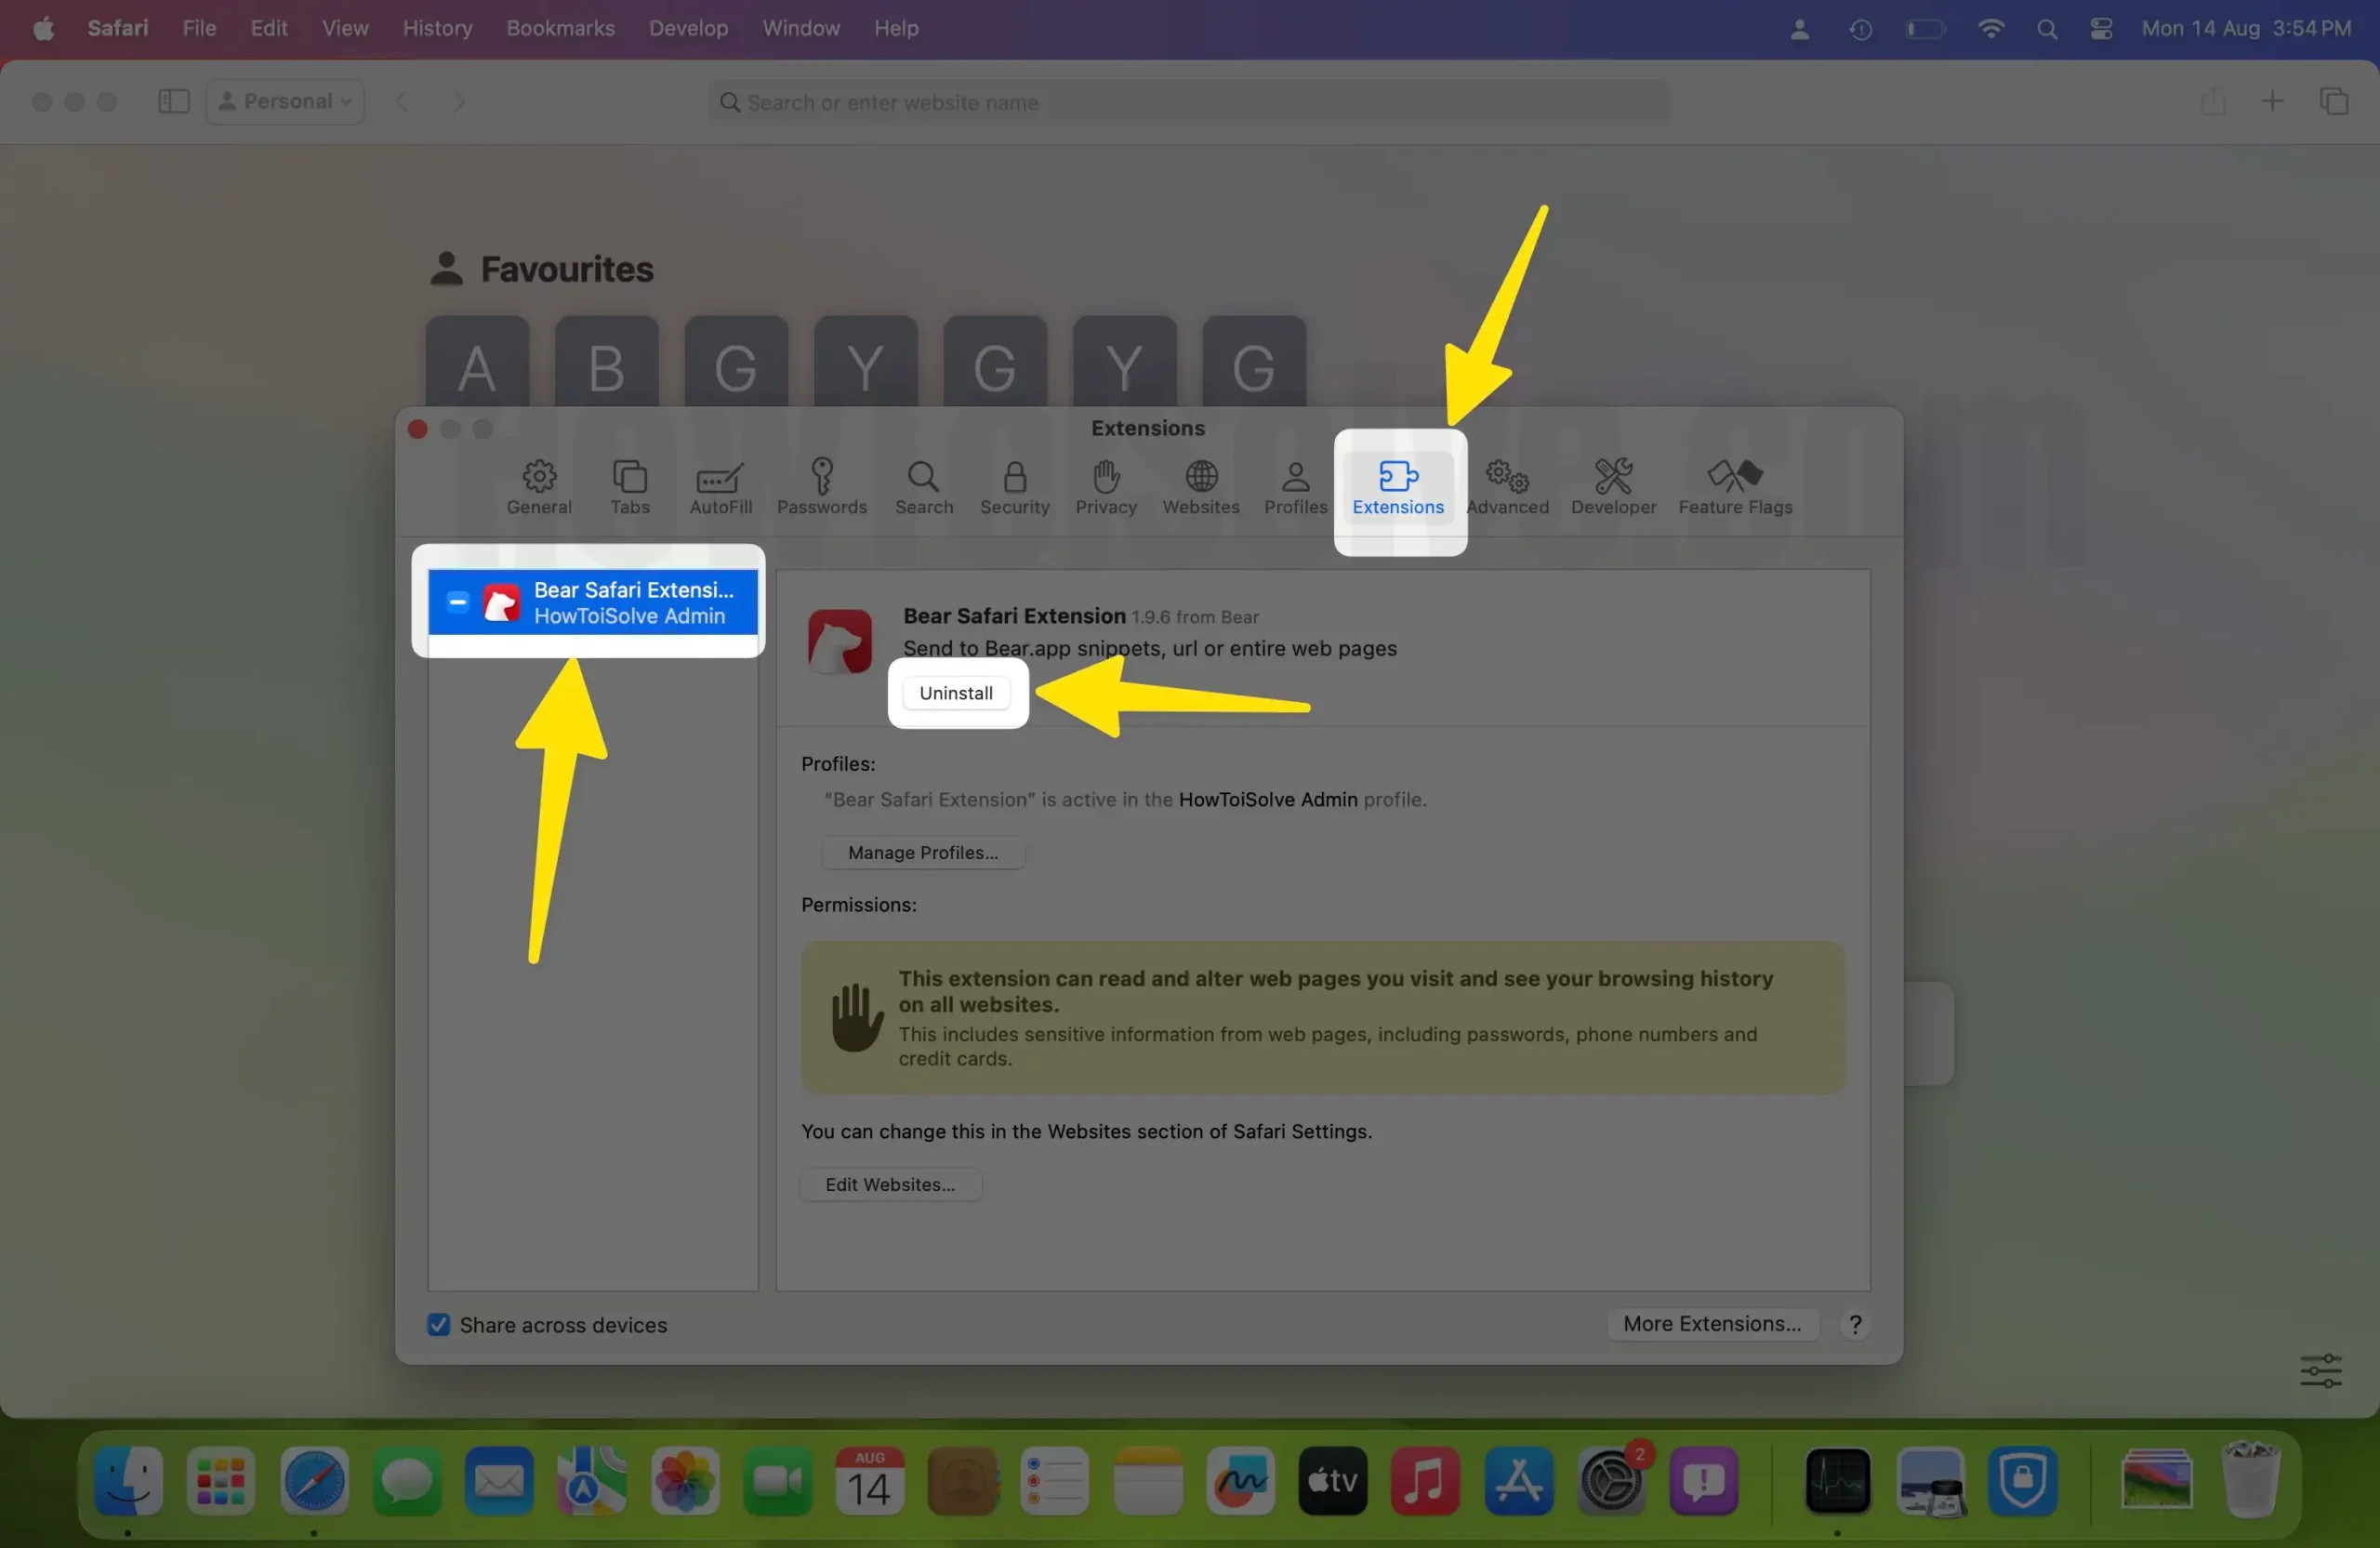Click the Tabs settings icon
The width and height of the screenshot is (2380, 1548).
(628, 486)
